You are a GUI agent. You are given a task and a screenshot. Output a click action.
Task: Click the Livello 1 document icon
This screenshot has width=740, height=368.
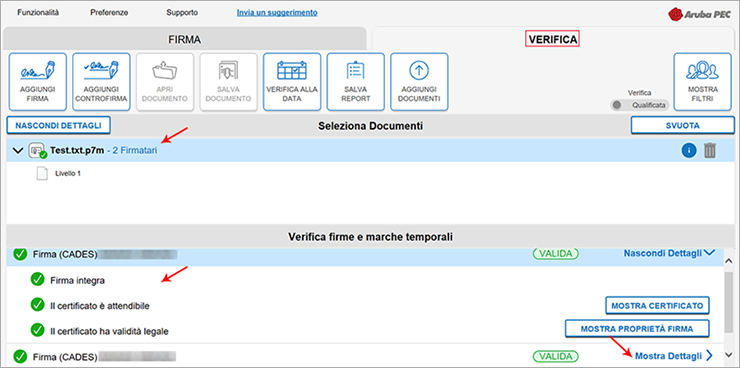[42, 174]
